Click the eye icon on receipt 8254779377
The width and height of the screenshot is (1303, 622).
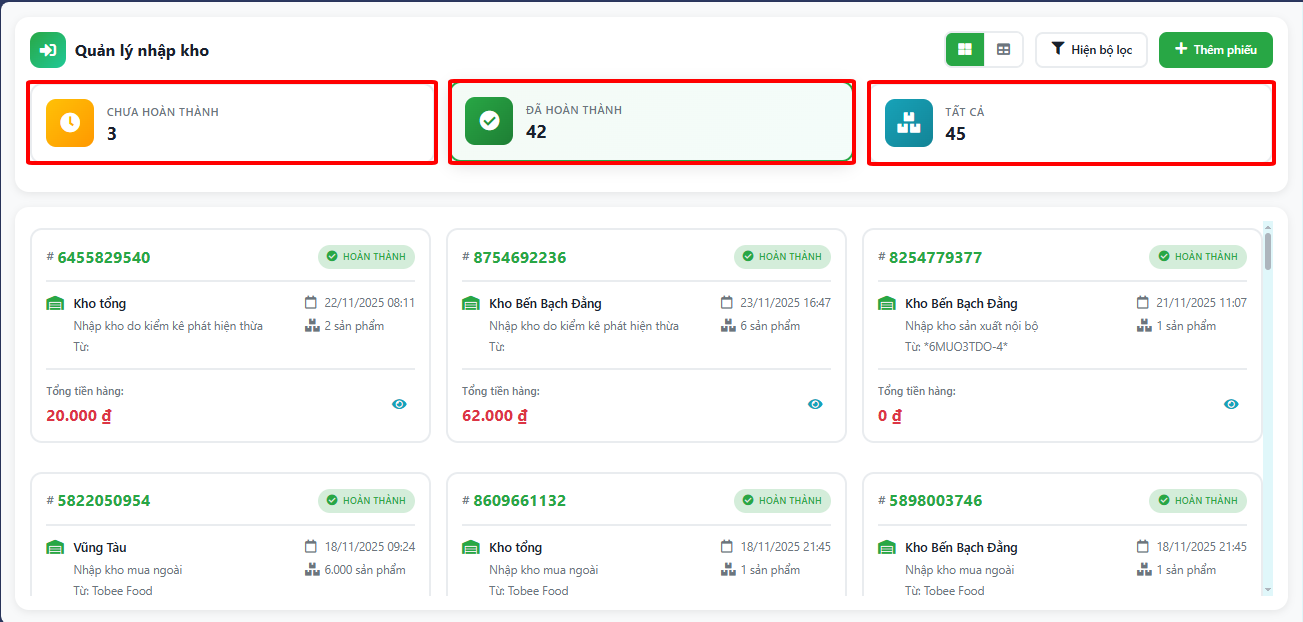(x=1231, y=404)
